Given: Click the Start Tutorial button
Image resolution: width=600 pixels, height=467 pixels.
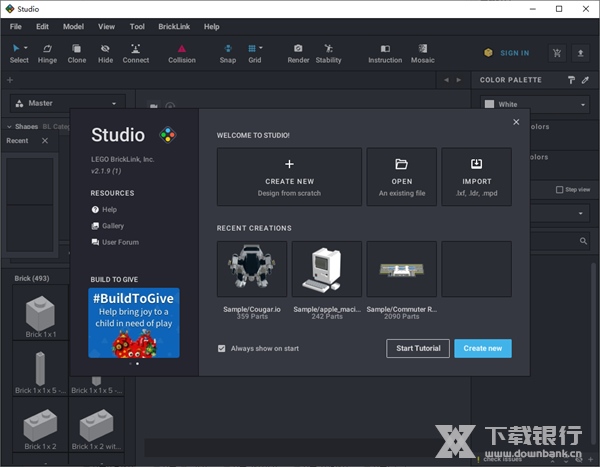Looking at the screenshot, I should (418, 348).
